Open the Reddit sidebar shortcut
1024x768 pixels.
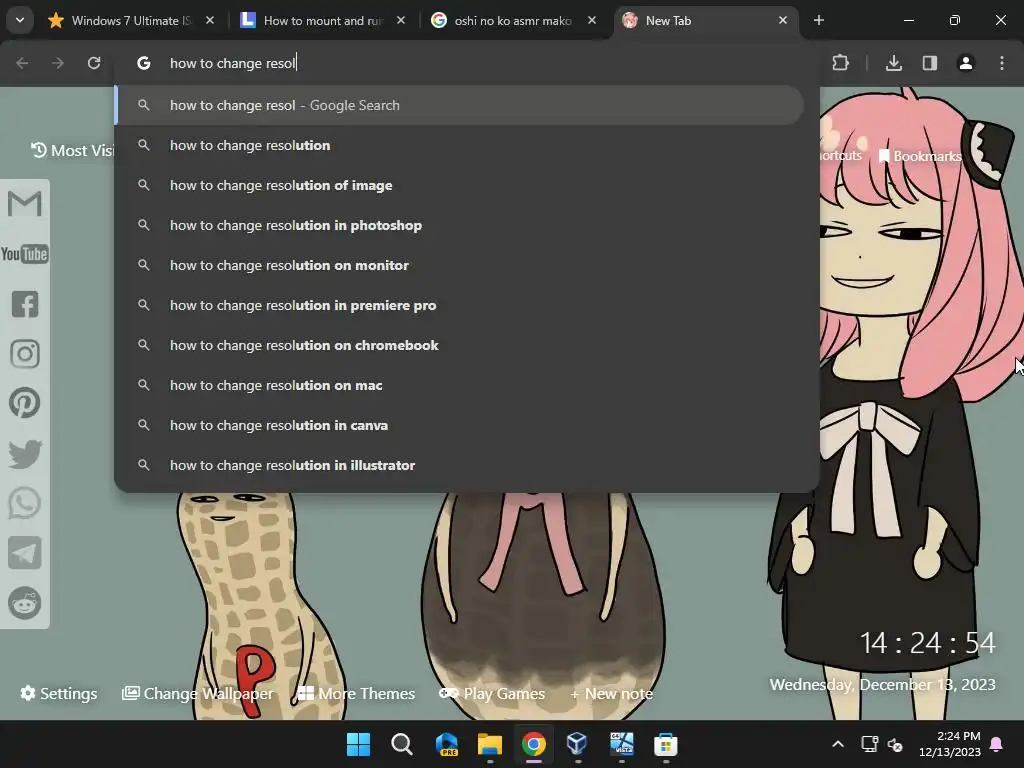[x=25, y=602]
